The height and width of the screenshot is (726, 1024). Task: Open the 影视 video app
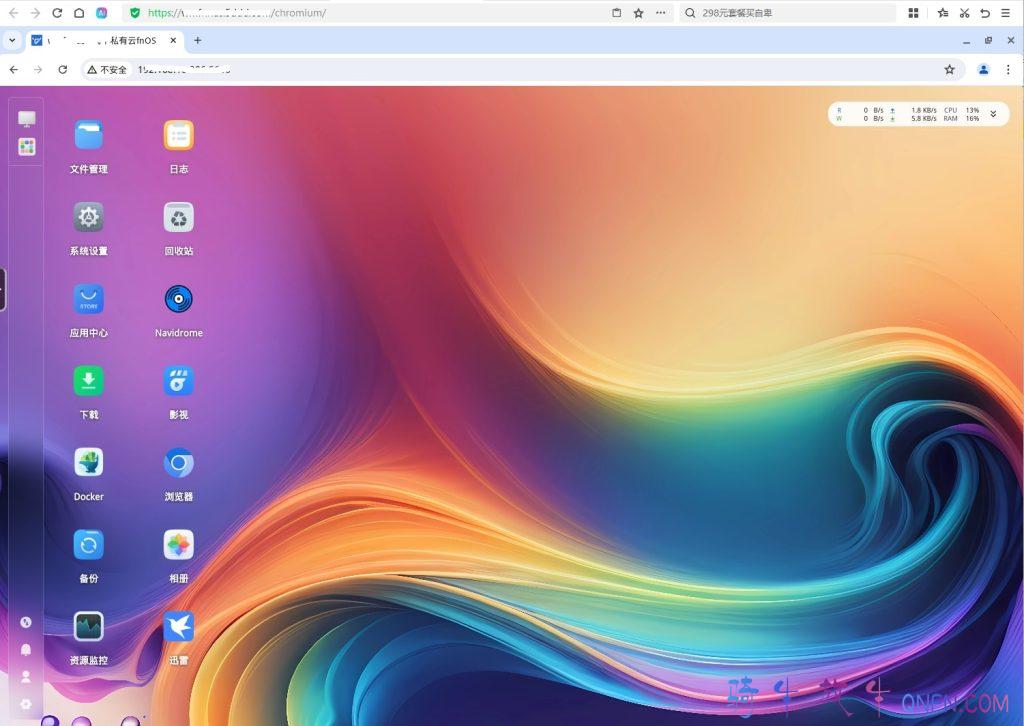178,382
